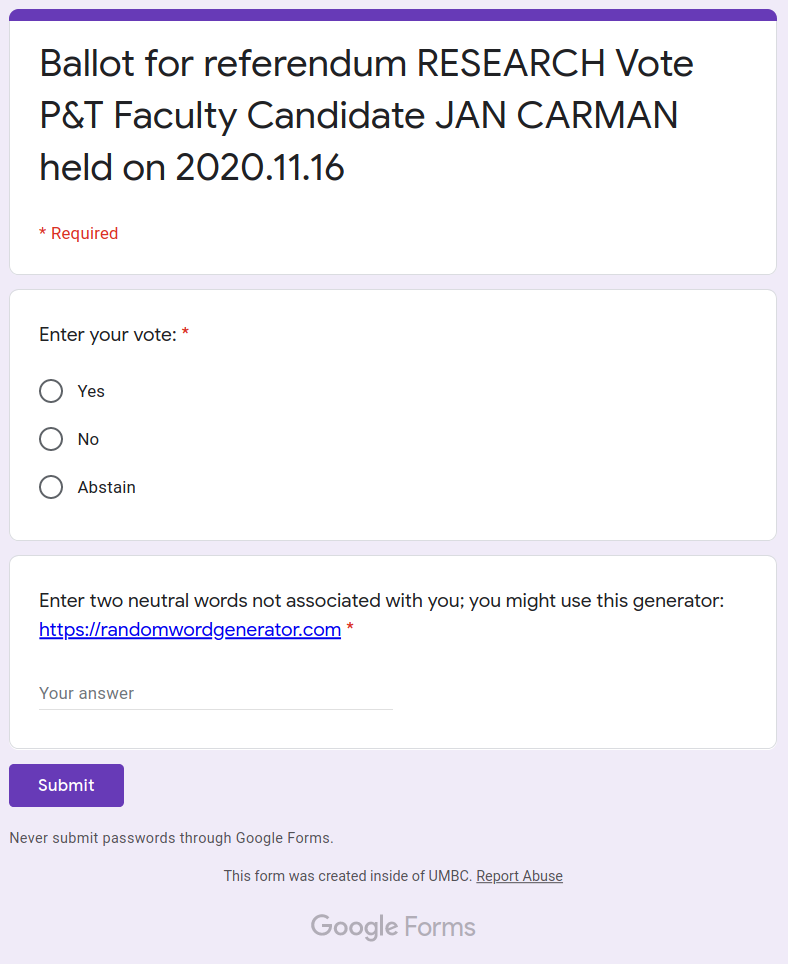Mark the Abstain radio circle
The height and width of the screenshot is (964, 788).
[51, 487]
